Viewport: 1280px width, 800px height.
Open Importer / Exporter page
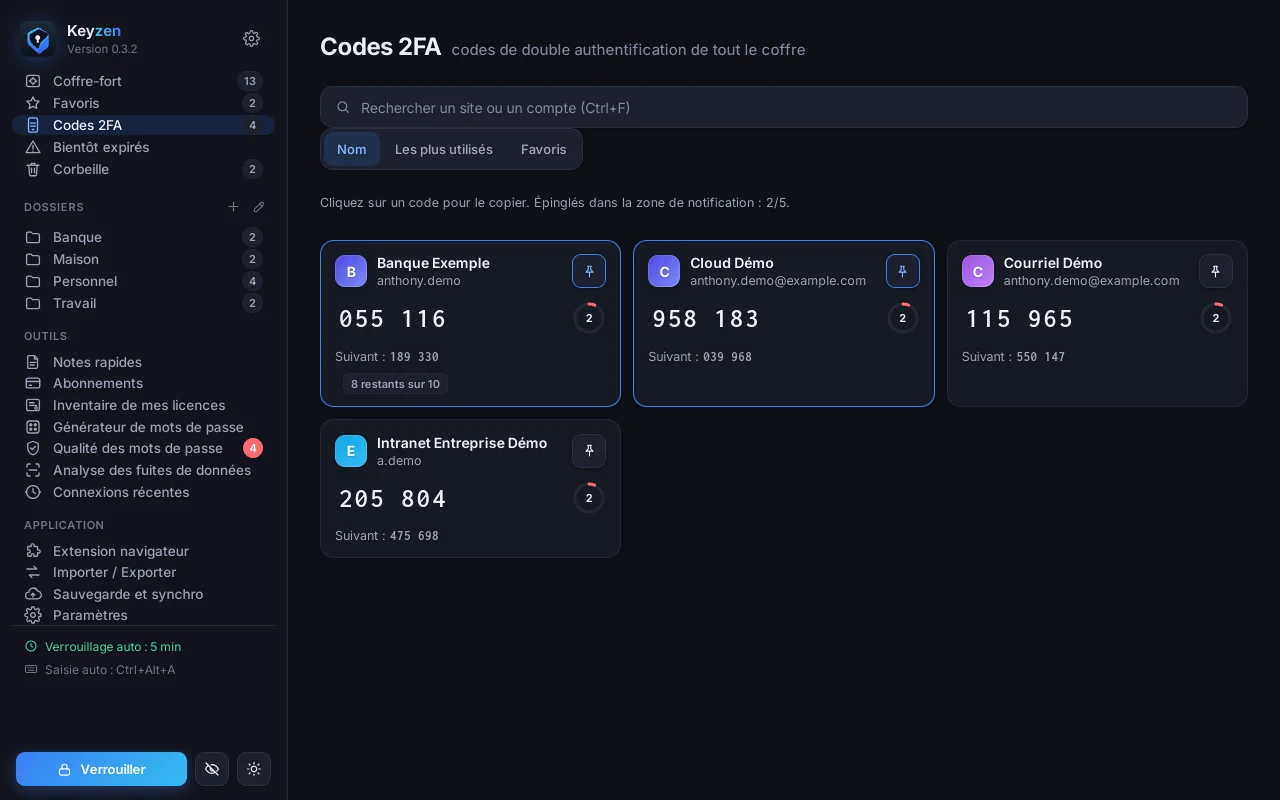point(143,572)
